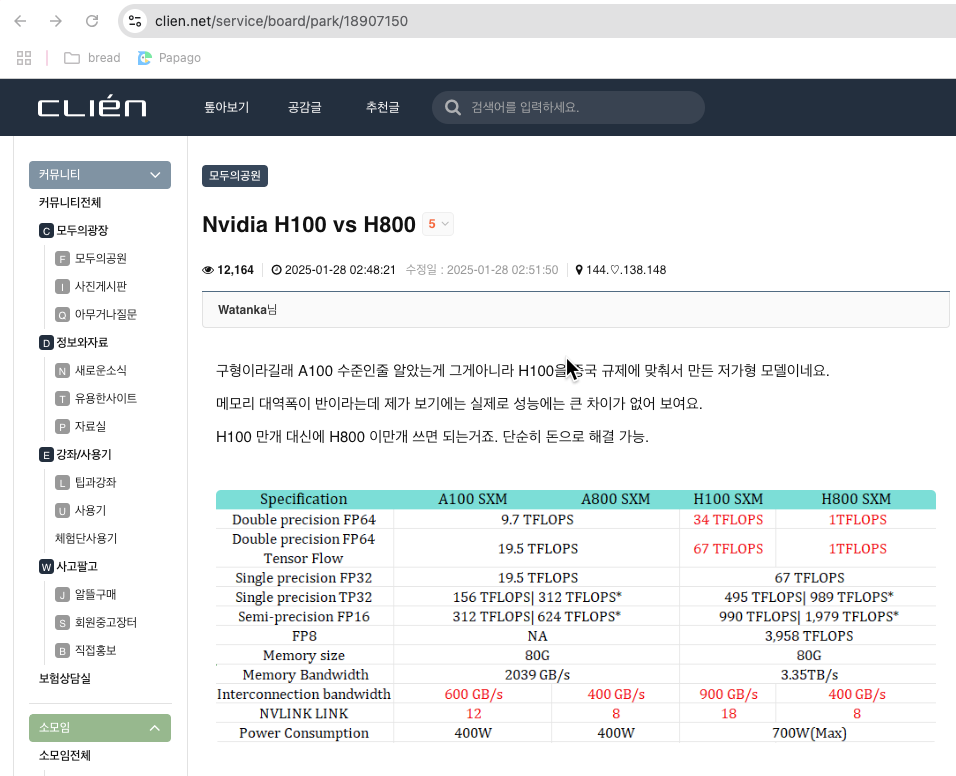Open the 공감글 menu

(x=304, y=107)
